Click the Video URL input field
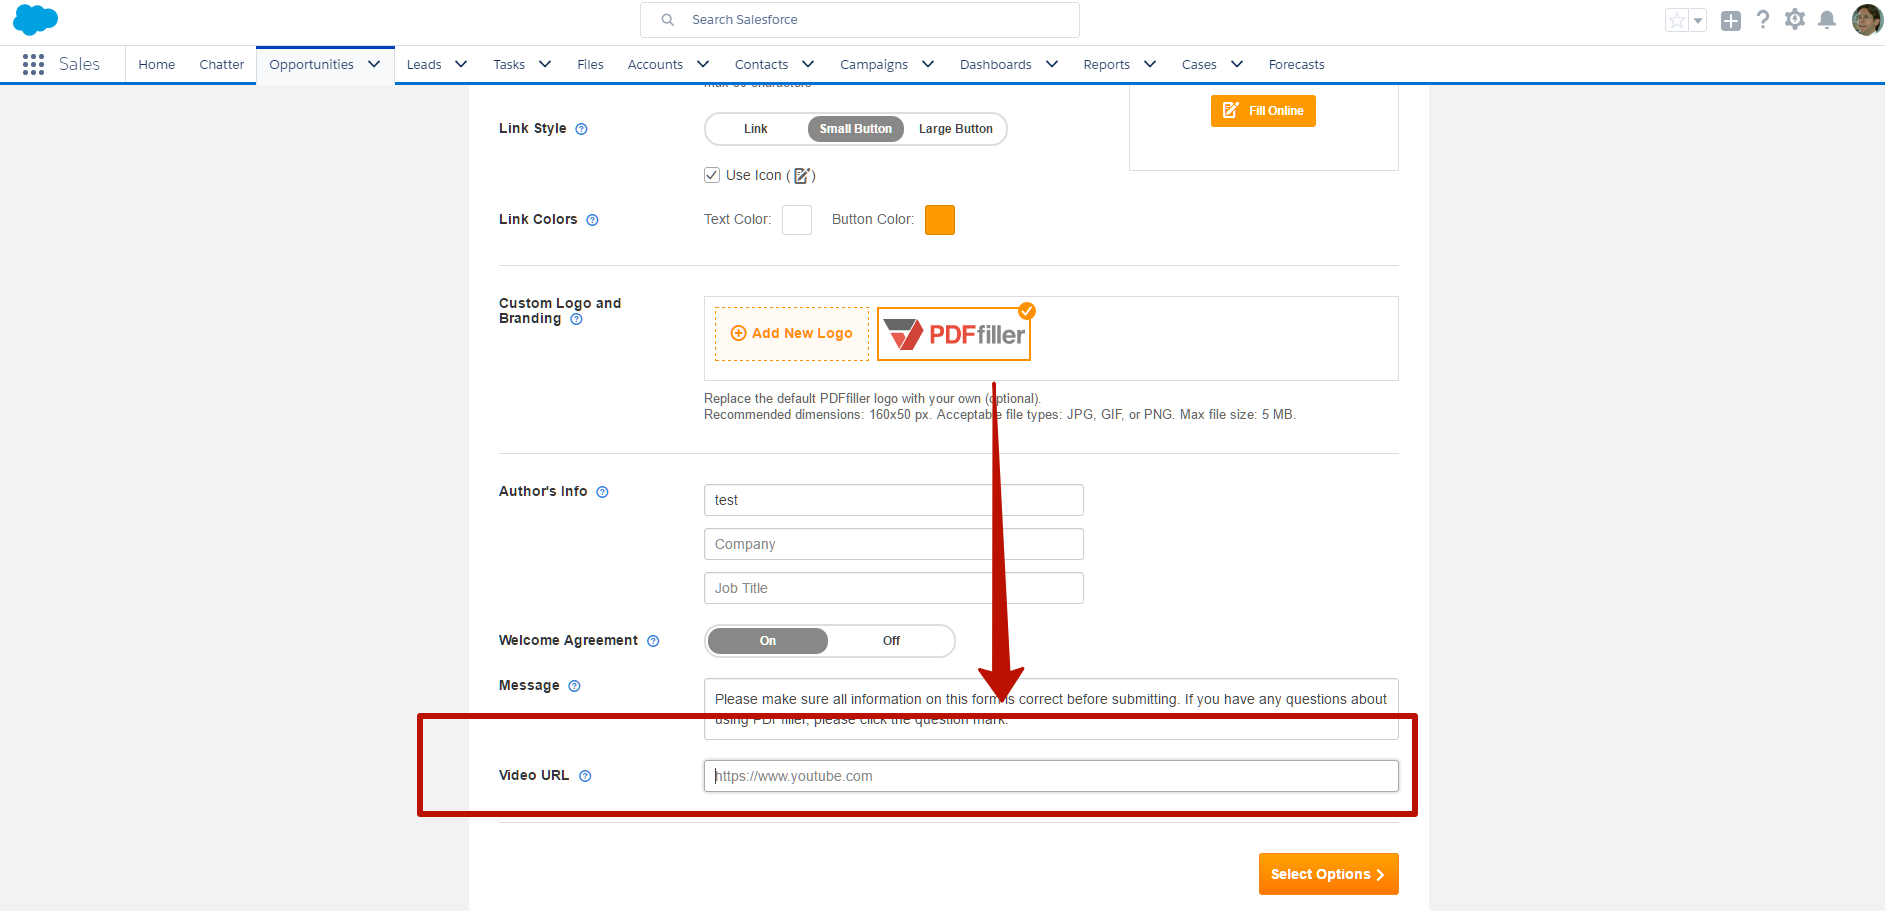Image resolution: width=1885 pixels, height=911 pixels. tap(1051, 776)
